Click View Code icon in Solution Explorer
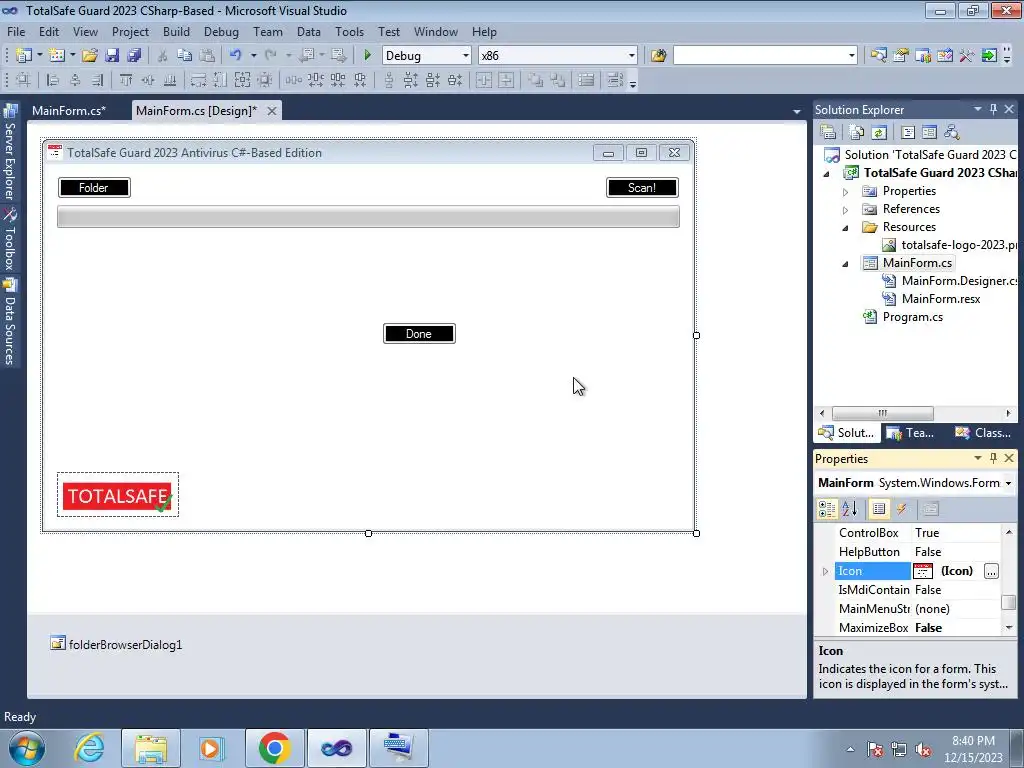 click(x=908, y=133)
